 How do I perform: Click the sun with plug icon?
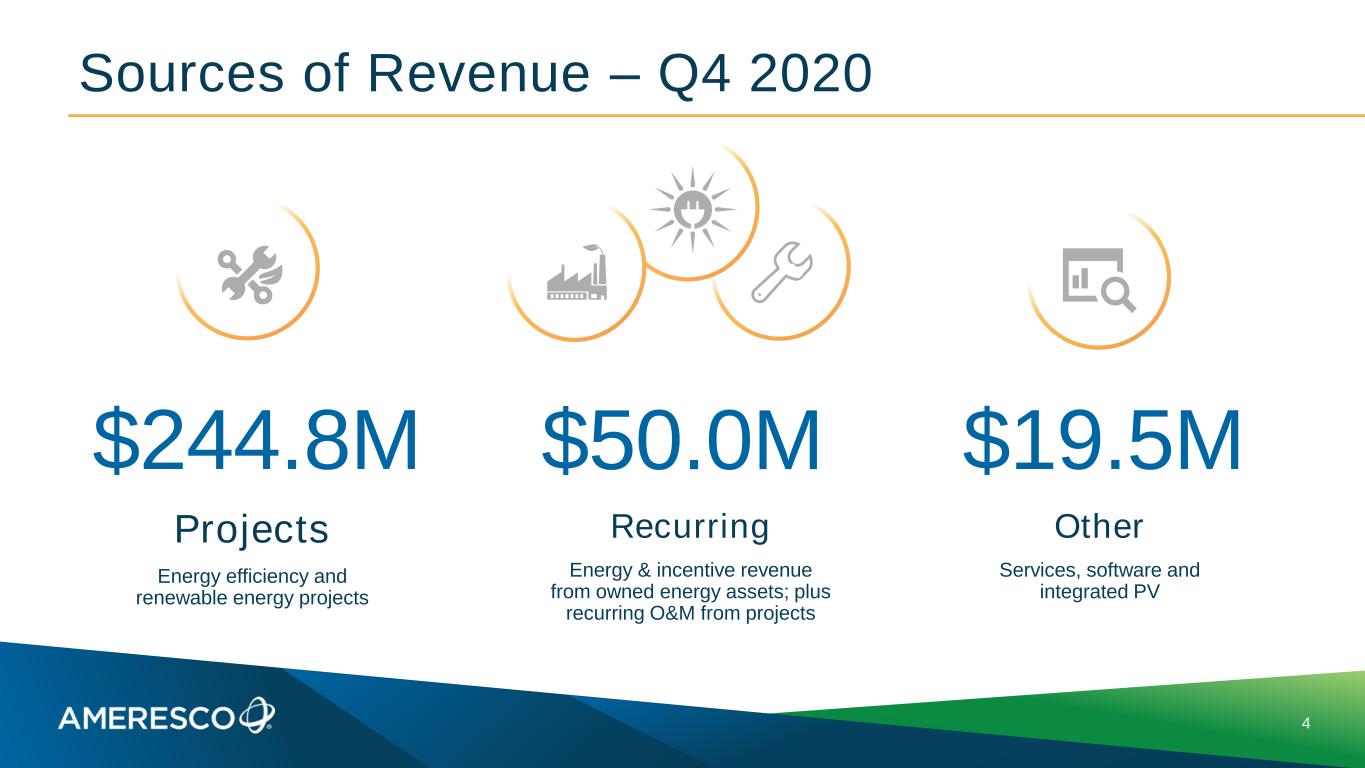[692, 209]
